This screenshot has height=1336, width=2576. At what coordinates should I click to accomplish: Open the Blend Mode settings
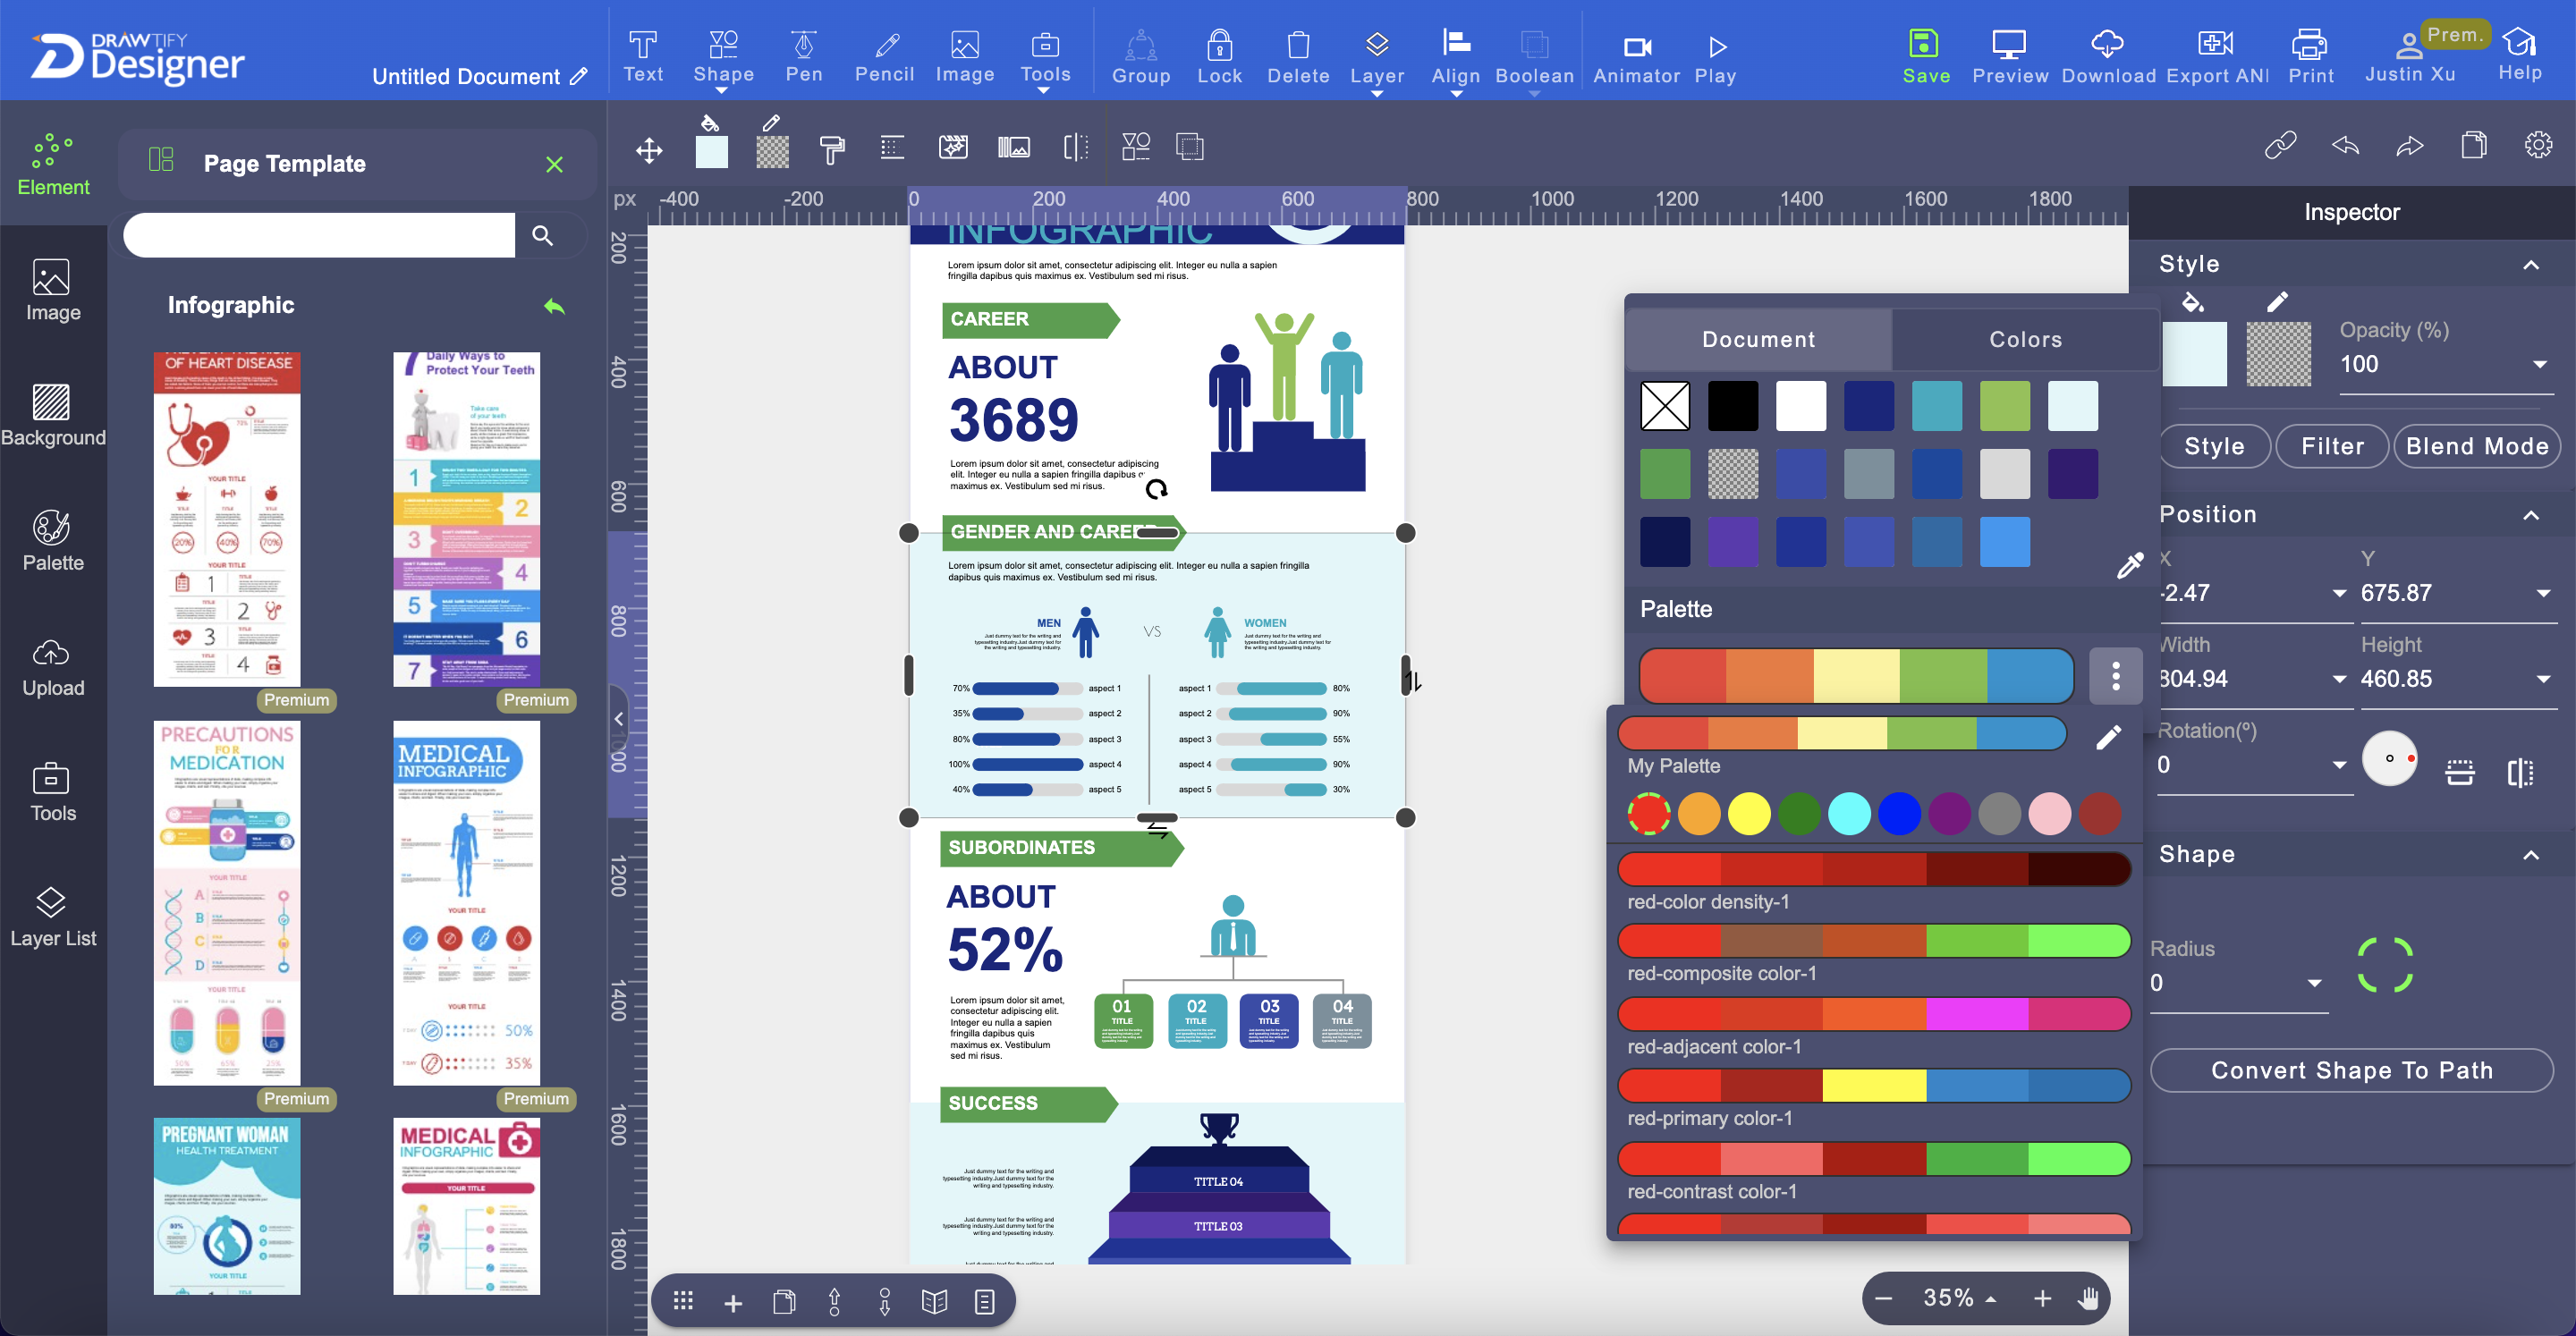coord(2477,446)
